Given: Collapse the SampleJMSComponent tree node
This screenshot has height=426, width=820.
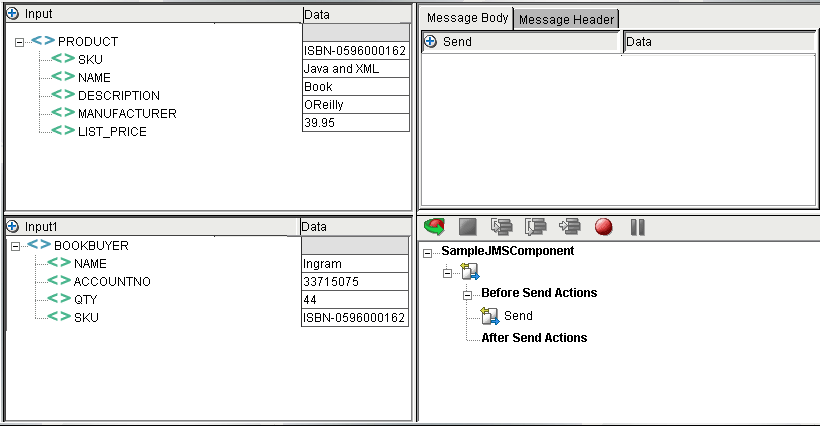Looking at the screenshot, I should pos(427,253).
